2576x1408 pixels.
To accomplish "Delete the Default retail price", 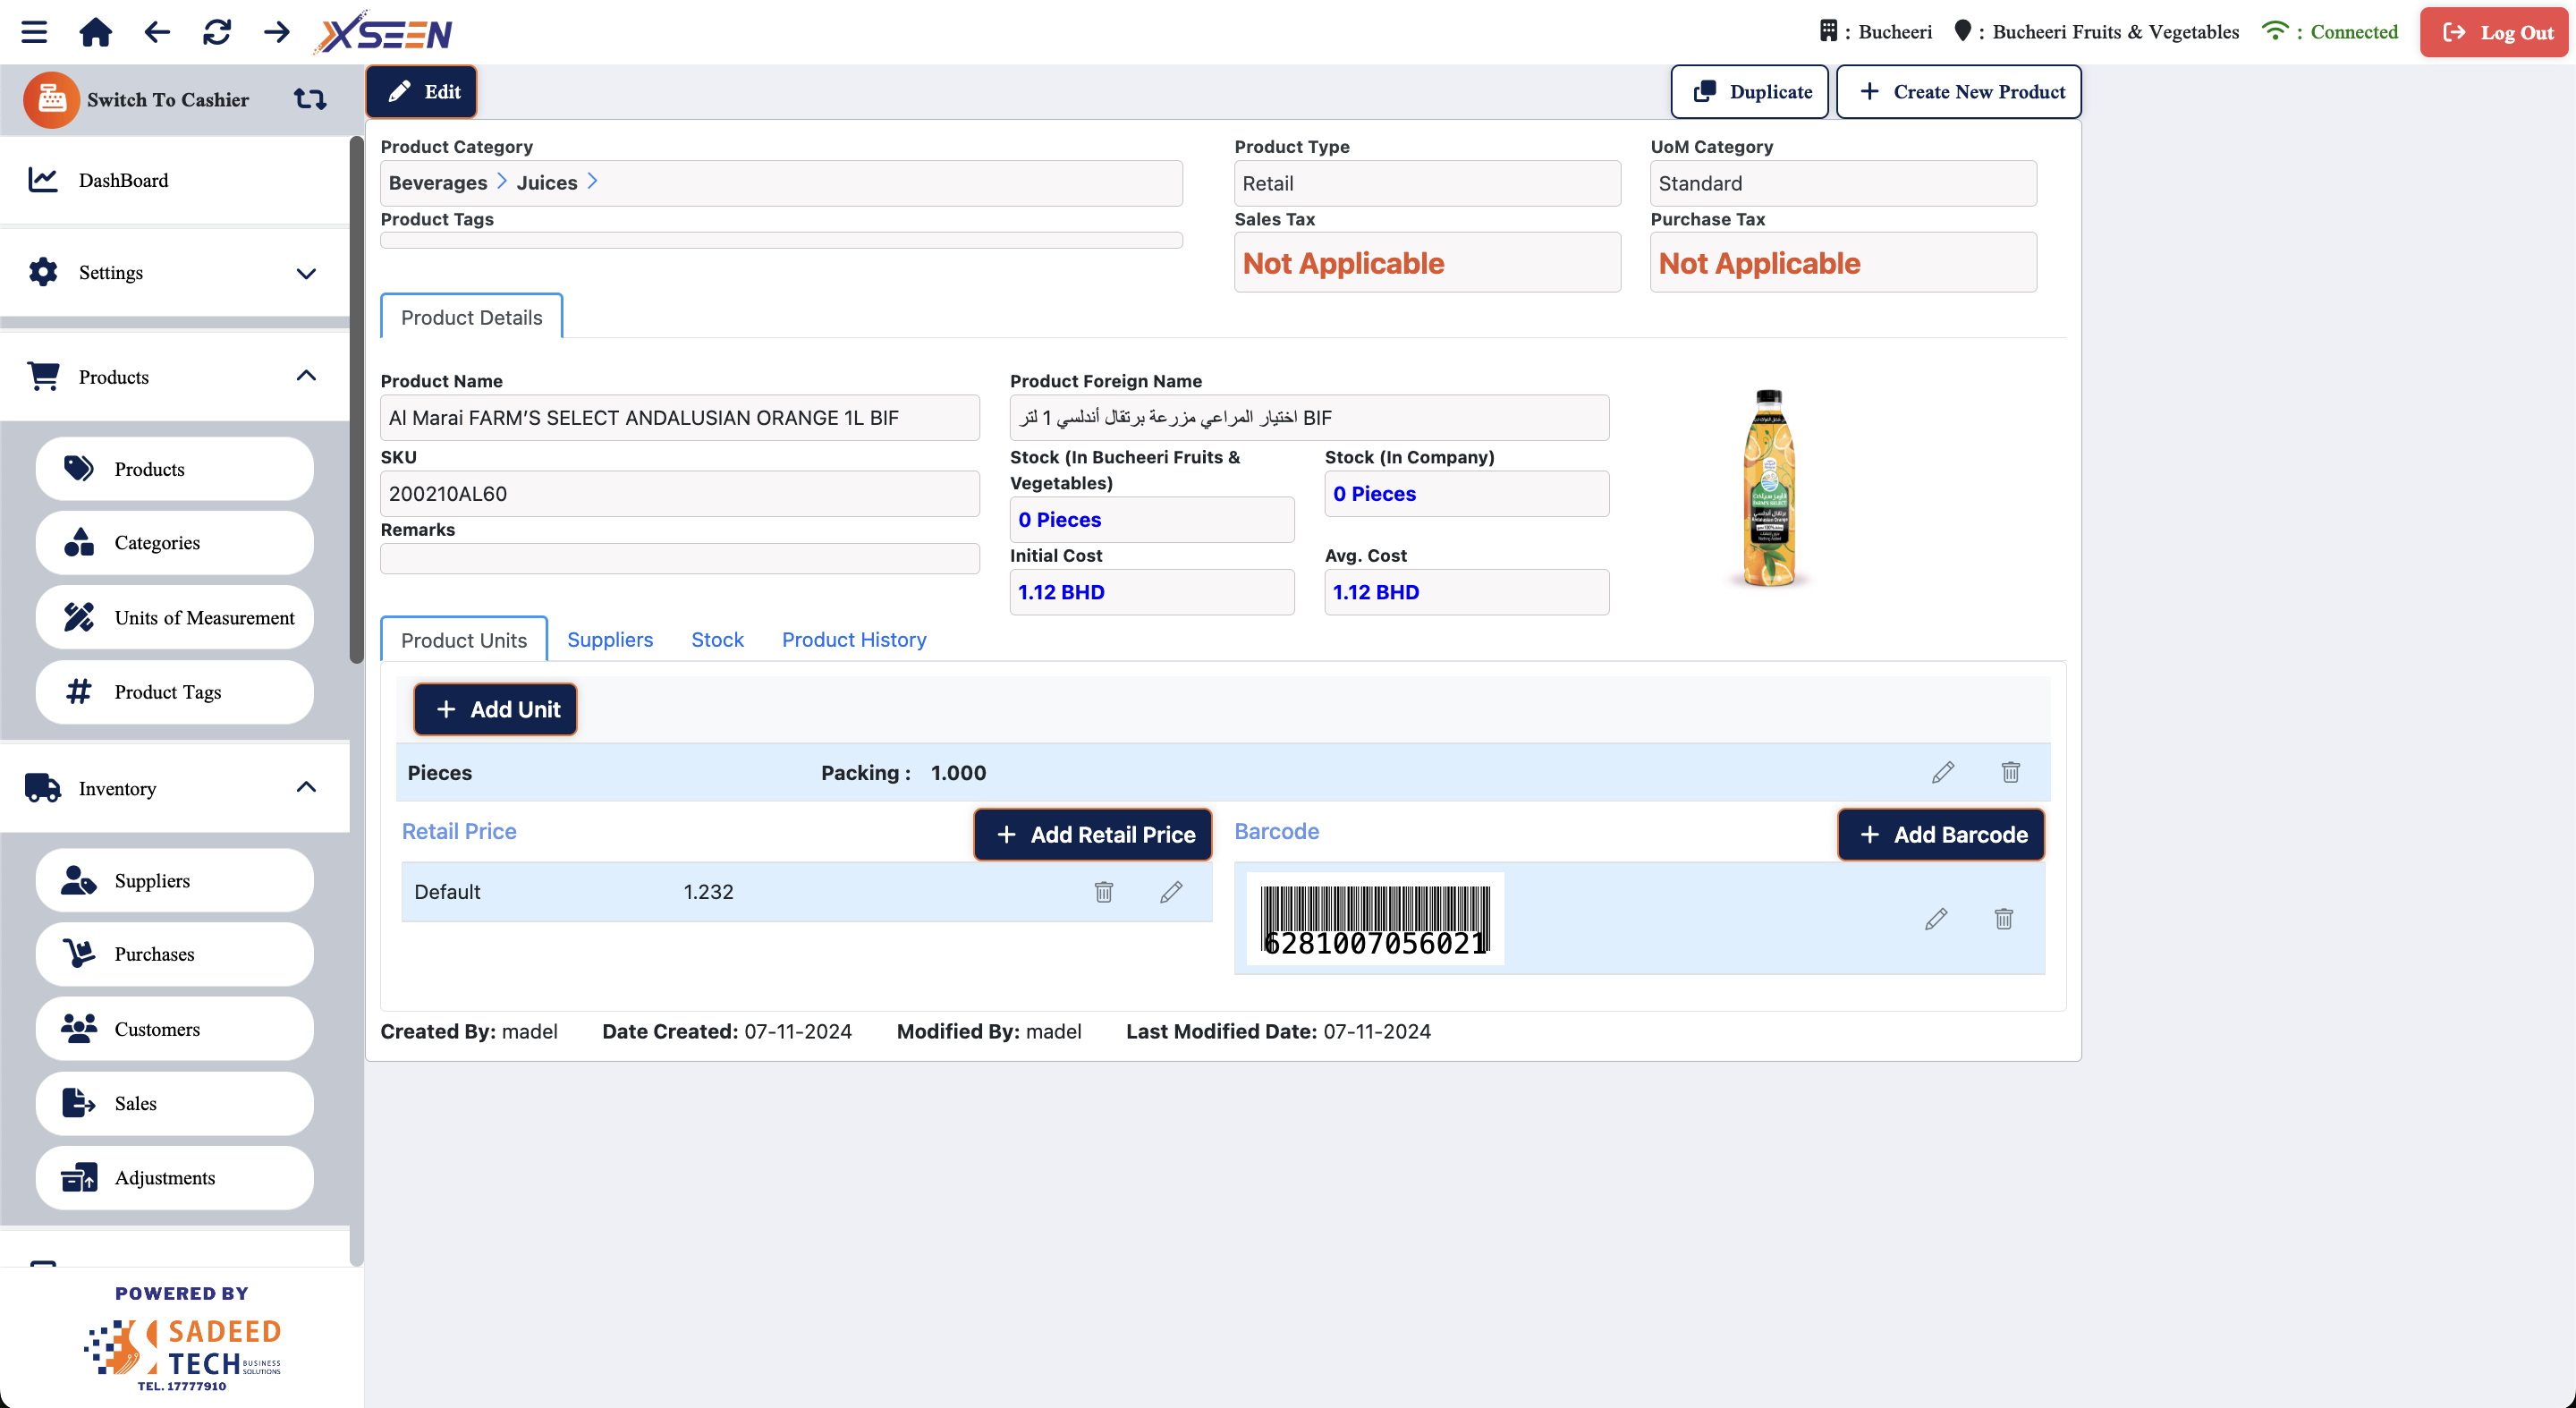I will (1104, 891).
